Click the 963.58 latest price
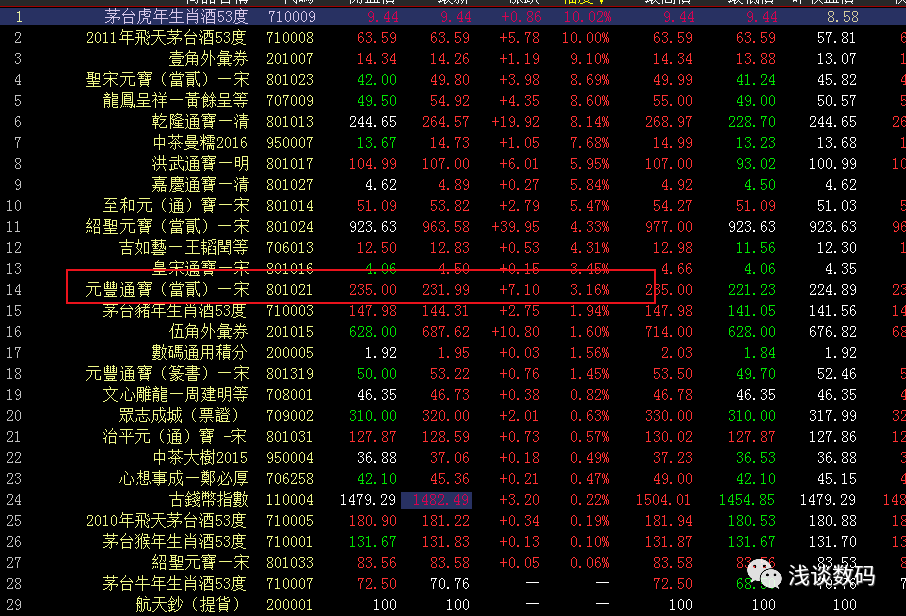Screen dimensions: 906x616 [x=445, y=227]
